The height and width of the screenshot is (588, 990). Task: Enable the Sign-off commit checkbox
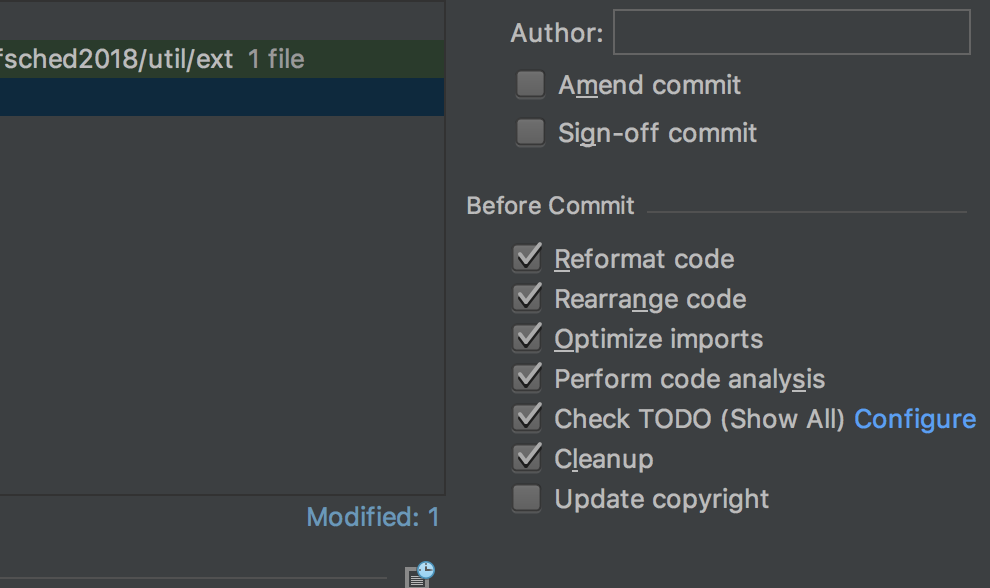tap(529, 132)
